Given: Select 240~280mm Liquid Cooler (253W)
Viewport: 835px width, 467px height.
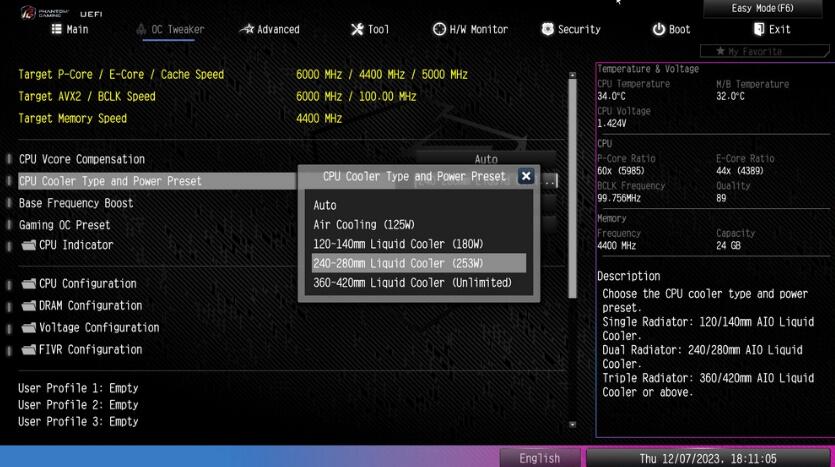Looking at the screenshot, I should pos(419,263).
